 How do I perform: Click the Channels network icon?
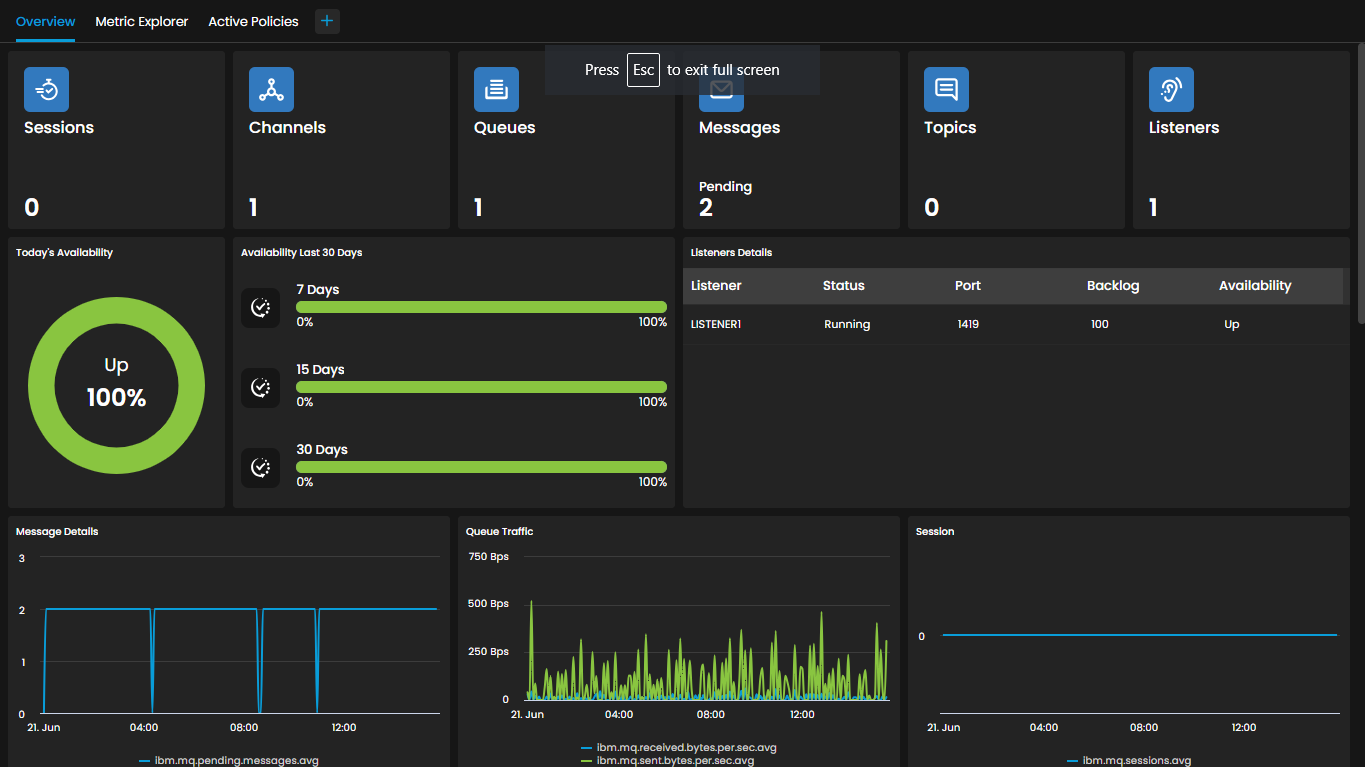coord(271,89)
